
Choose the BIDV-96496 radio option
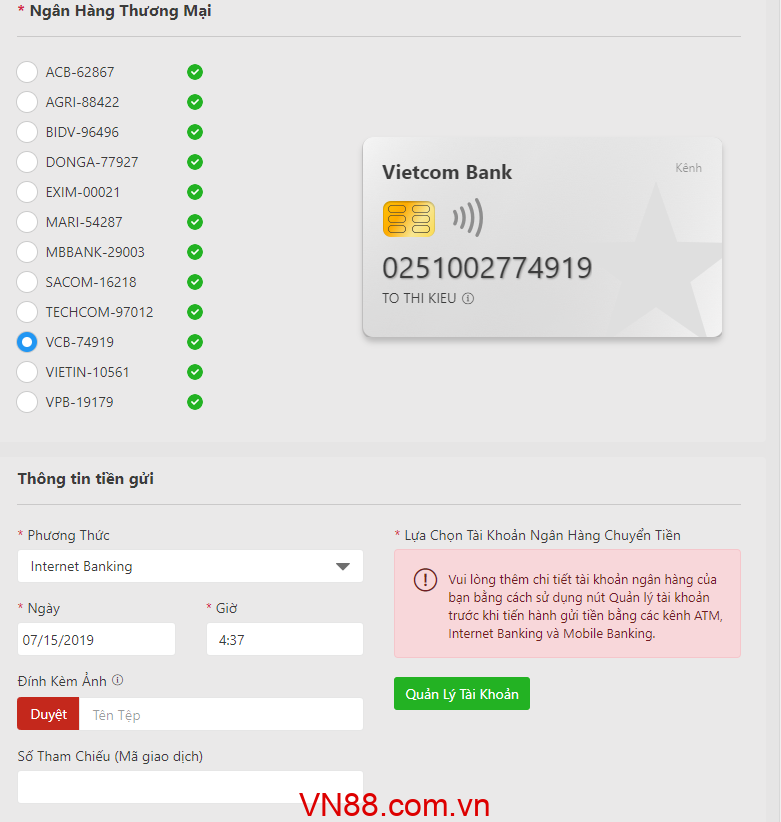(x=27, y=132)
